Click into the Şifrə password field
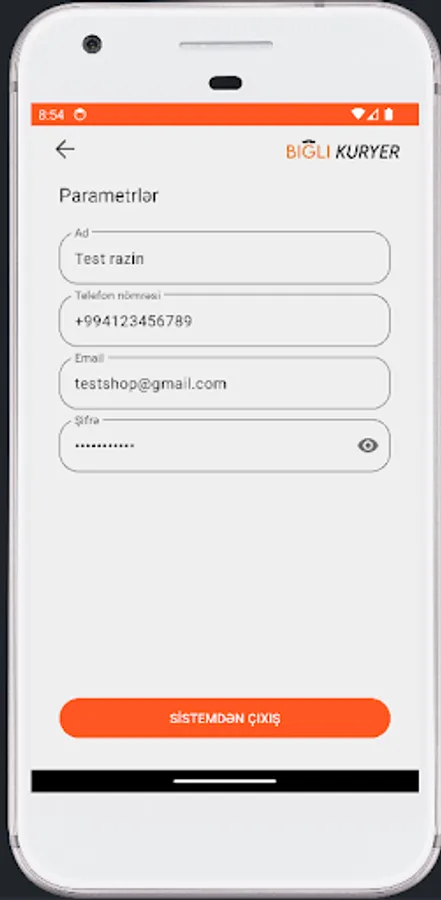The height and width of the screenshot is (900, 441). 225,445
